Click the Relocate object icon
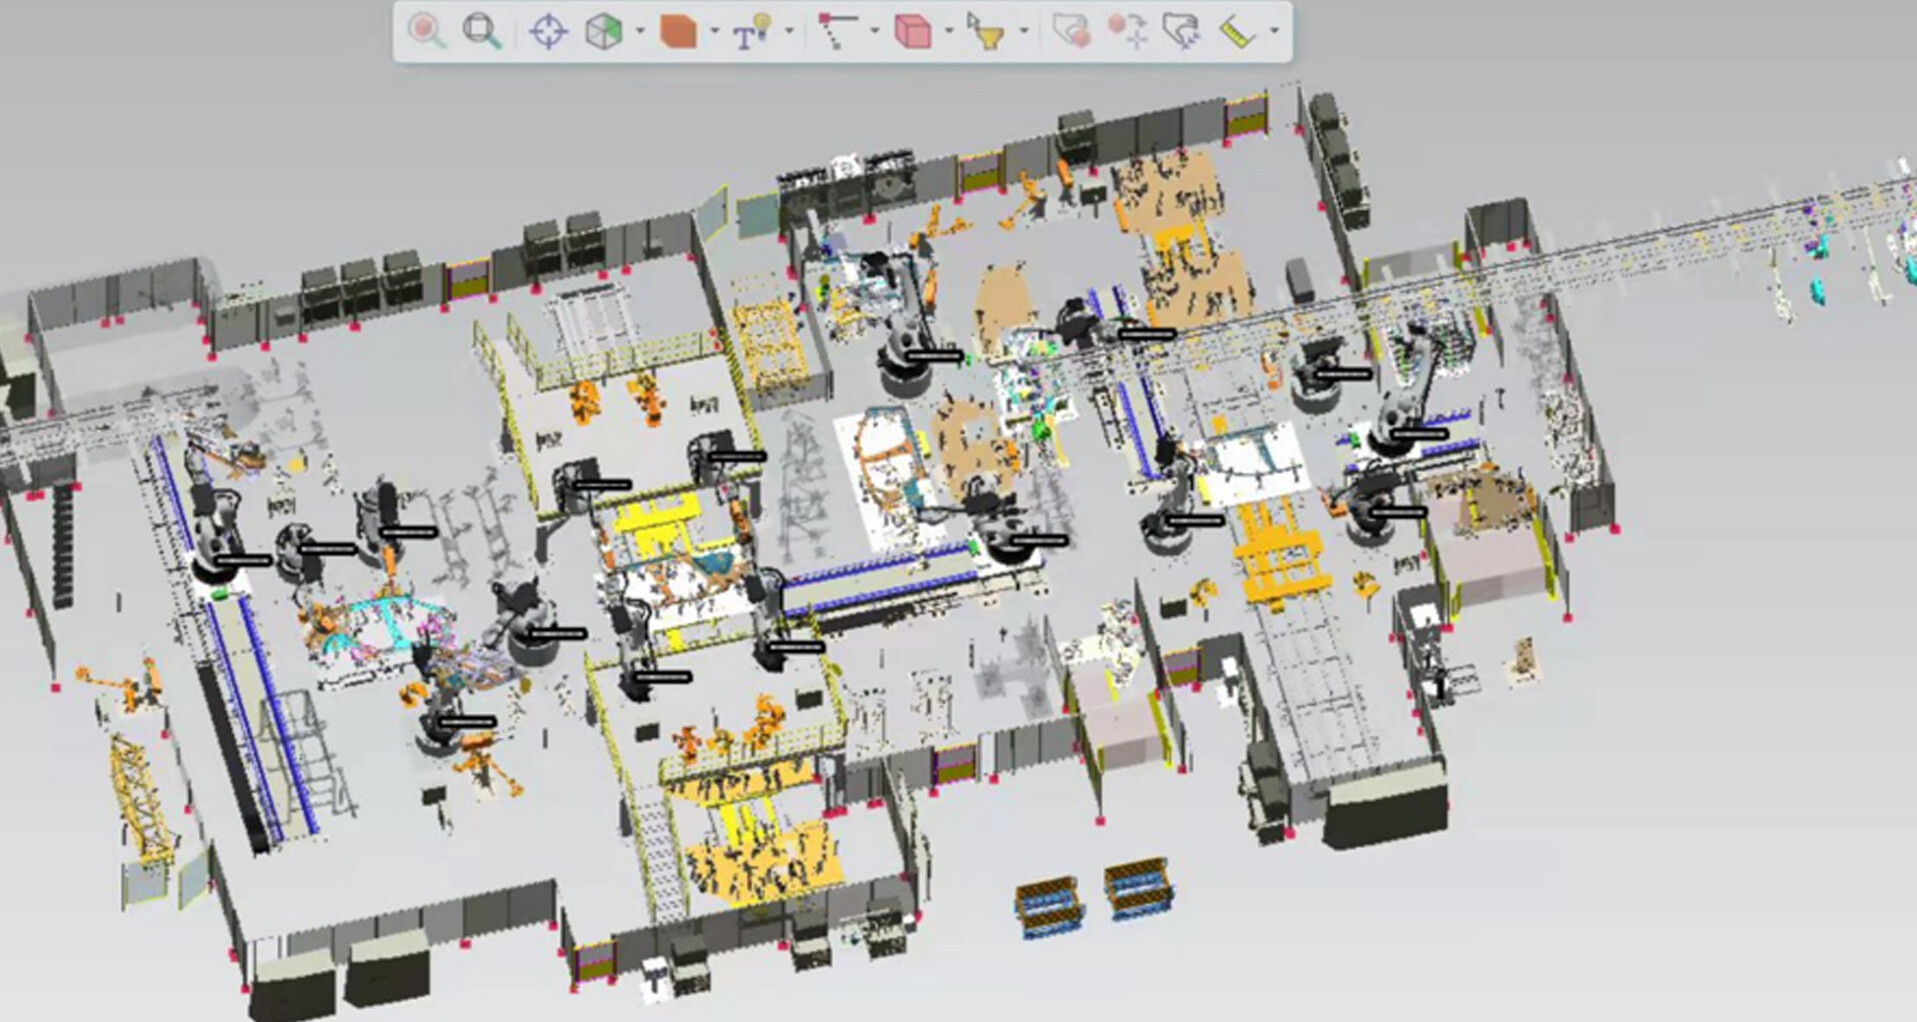Viewport: 1917px width, 1022px height. (x=1127, y=31)
